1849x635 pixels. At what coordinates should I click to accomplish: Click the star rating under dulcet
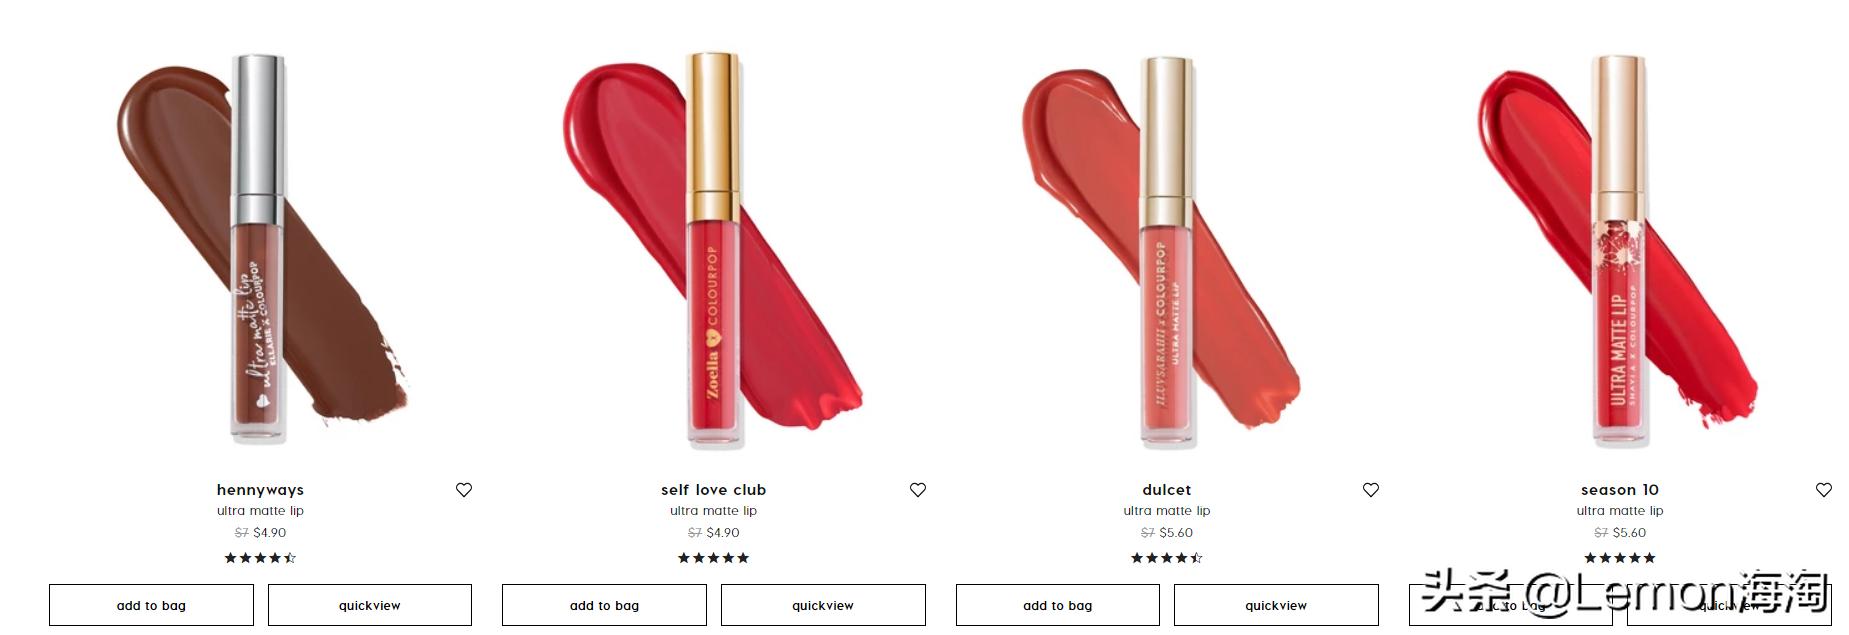(x=1167, y=558)
